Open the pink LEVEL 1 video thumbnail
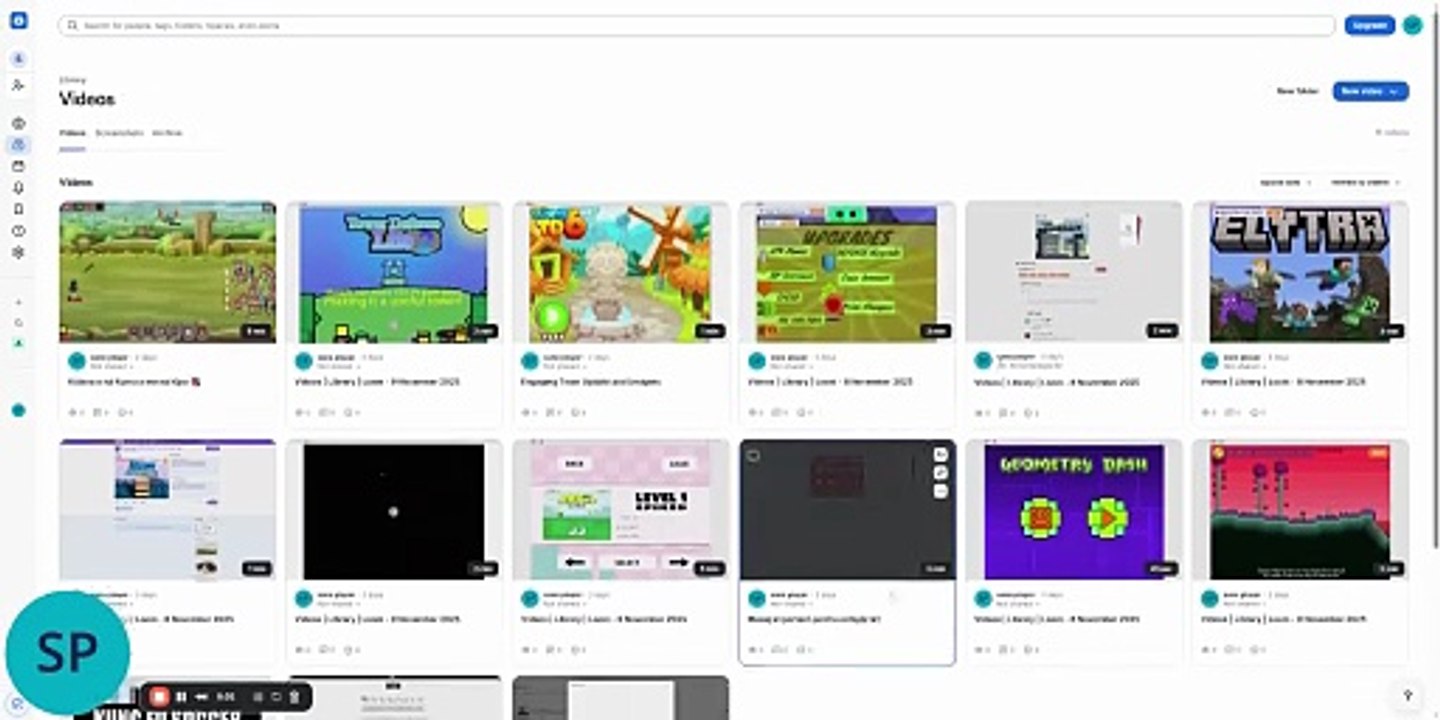The width and height of the screenshot is (1440, 720). pos(621,510)
